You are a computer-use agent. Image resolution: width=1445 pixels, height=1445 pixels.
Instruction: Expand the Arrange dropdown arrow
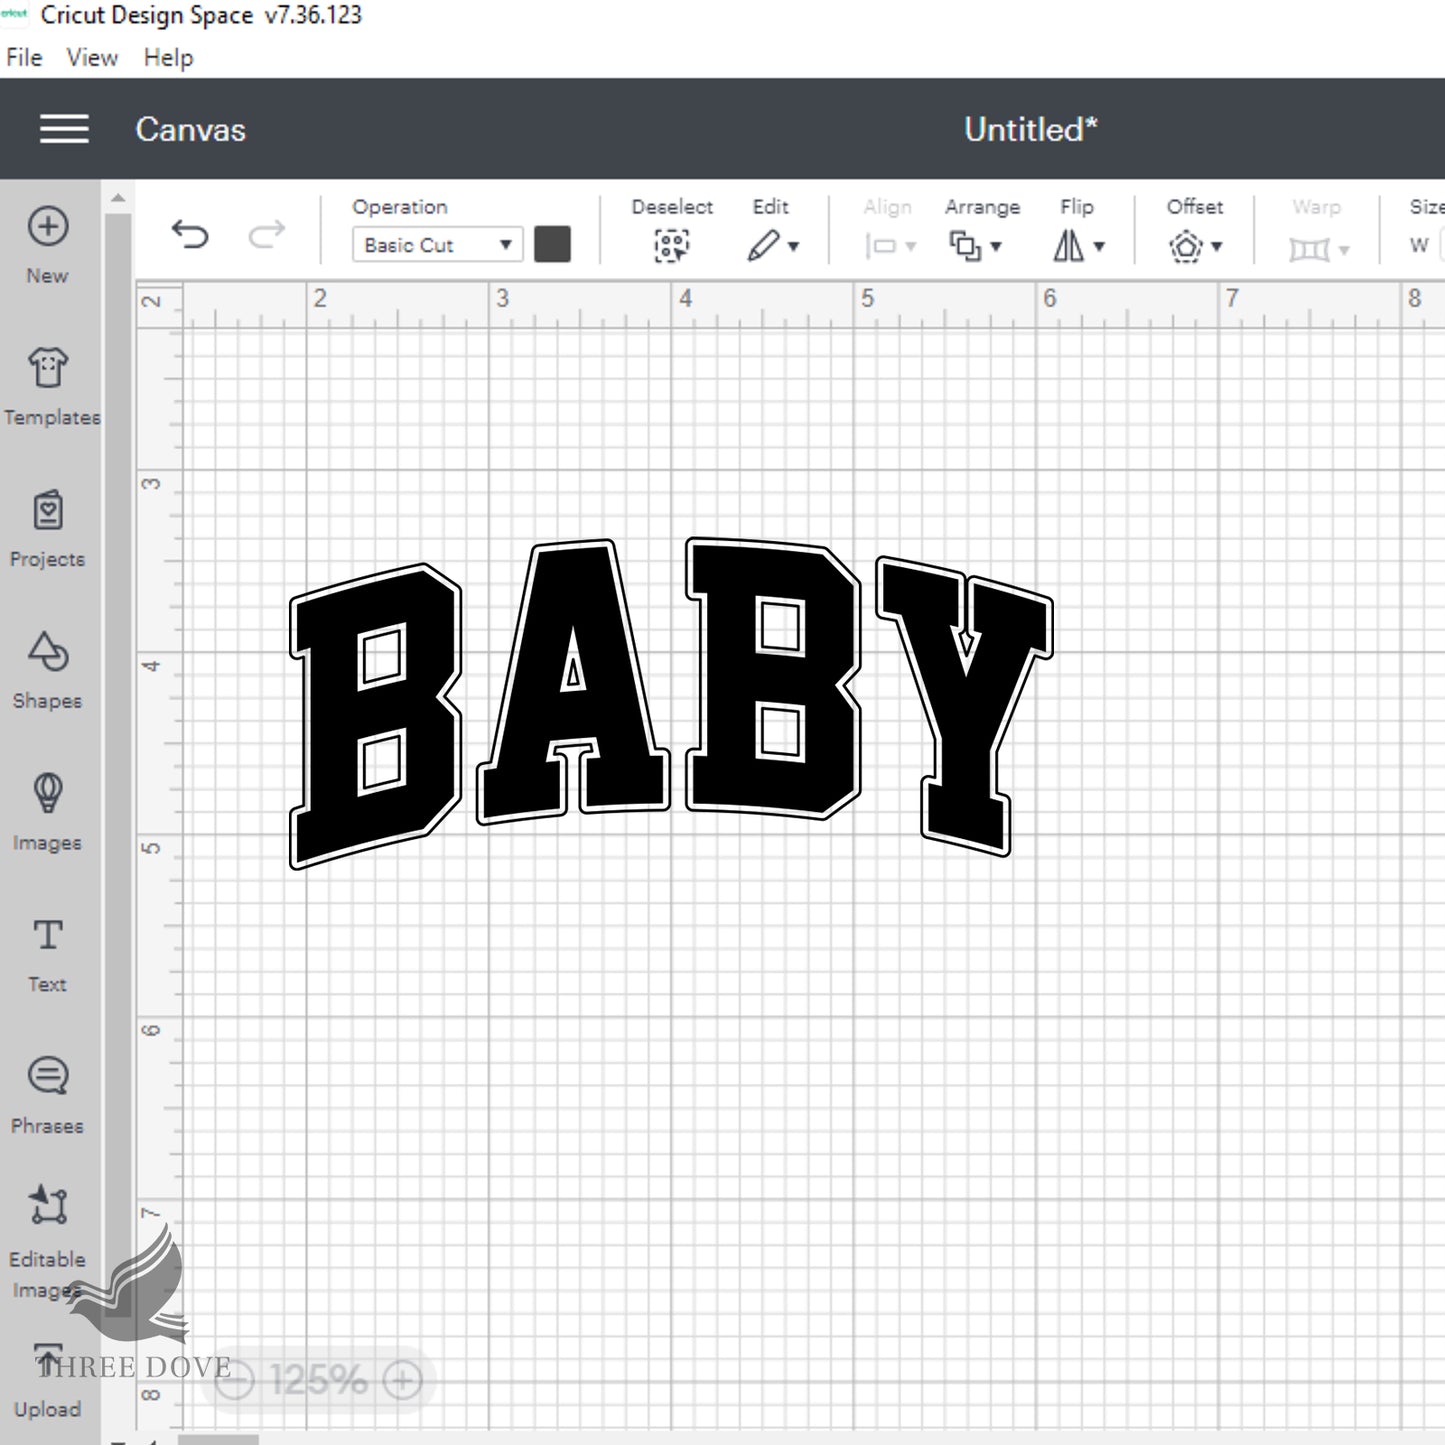(996, 246)
